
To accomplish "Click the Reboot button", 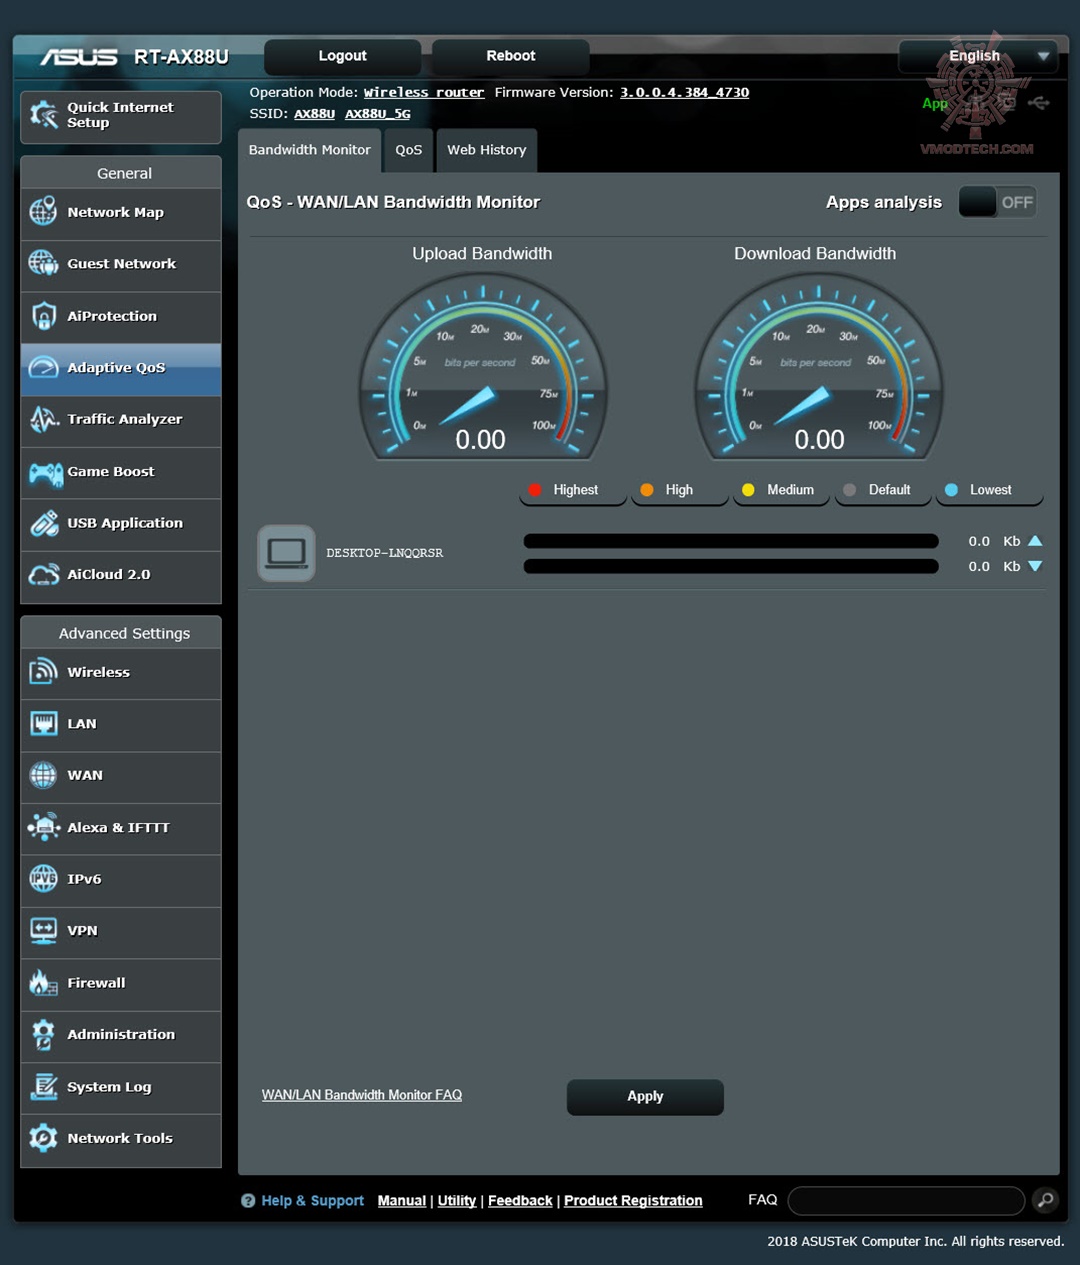I will pos(510,56).
